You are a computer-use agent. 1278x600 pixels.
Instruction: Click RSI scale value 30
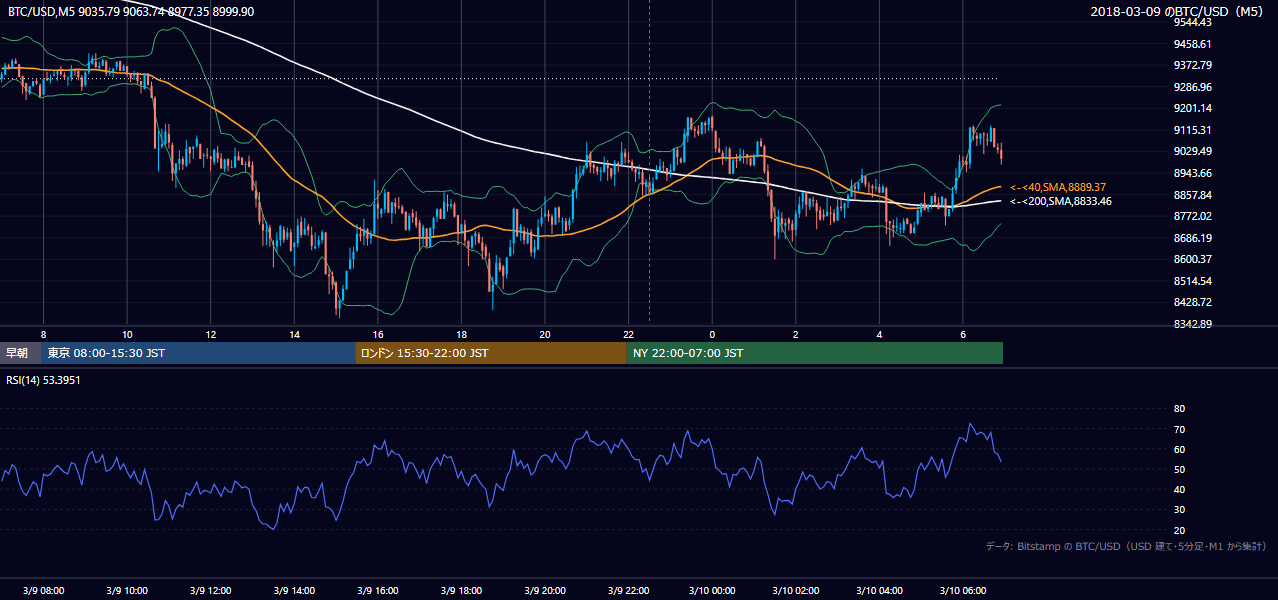coord(1179,510)
